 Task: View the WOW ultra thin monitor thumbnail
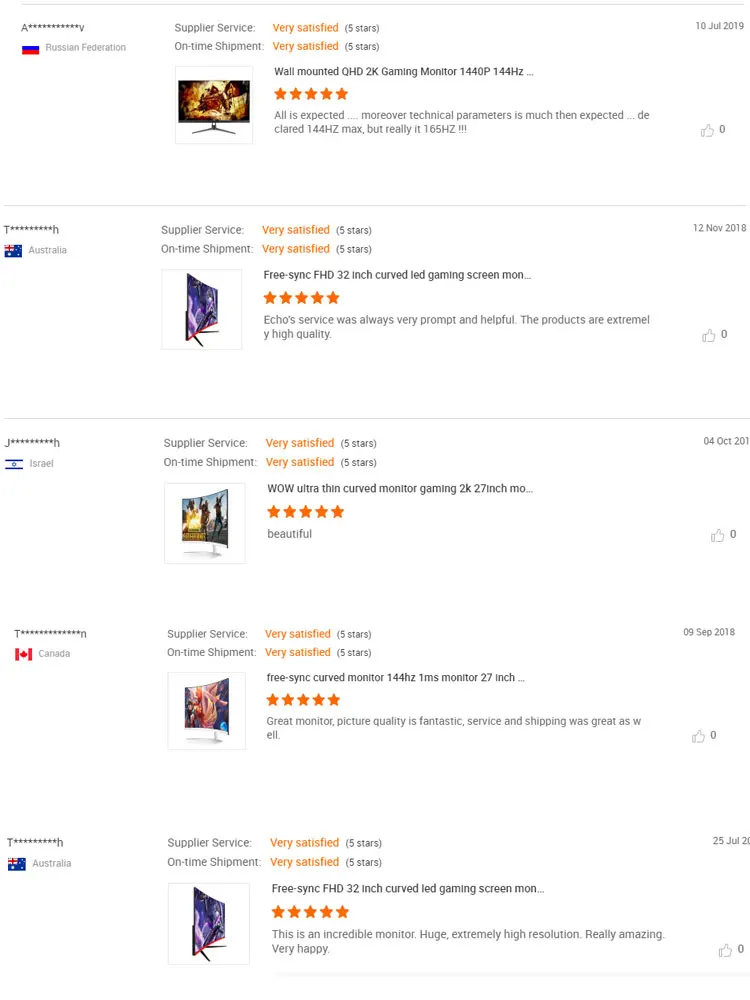(x=205, y=523)
